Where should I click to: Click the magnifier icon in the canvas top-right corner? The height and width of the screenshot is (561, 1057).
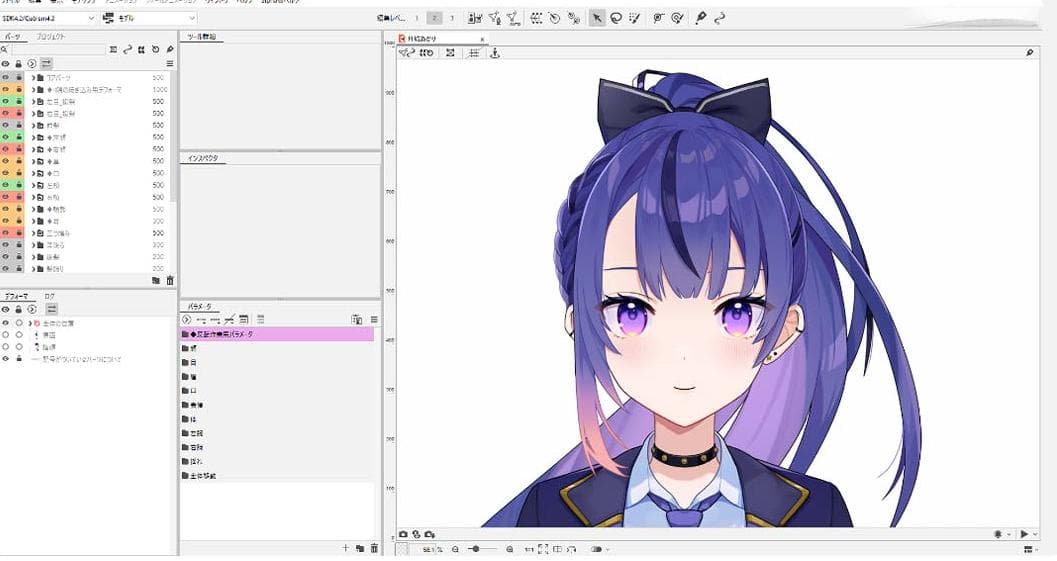click(x=1029, y=53)
